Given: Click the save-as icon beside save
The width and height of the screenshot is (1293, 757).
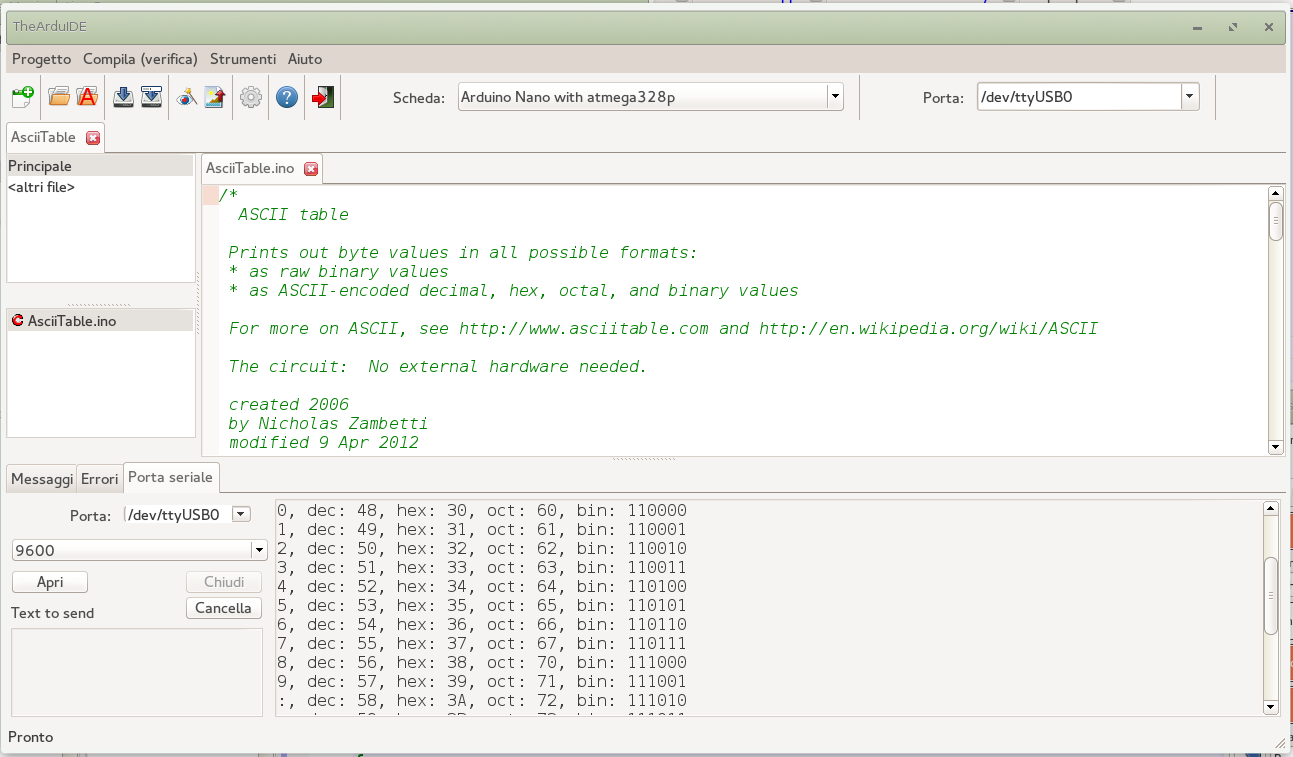Looking at the screenshot, I should [151, 97].
